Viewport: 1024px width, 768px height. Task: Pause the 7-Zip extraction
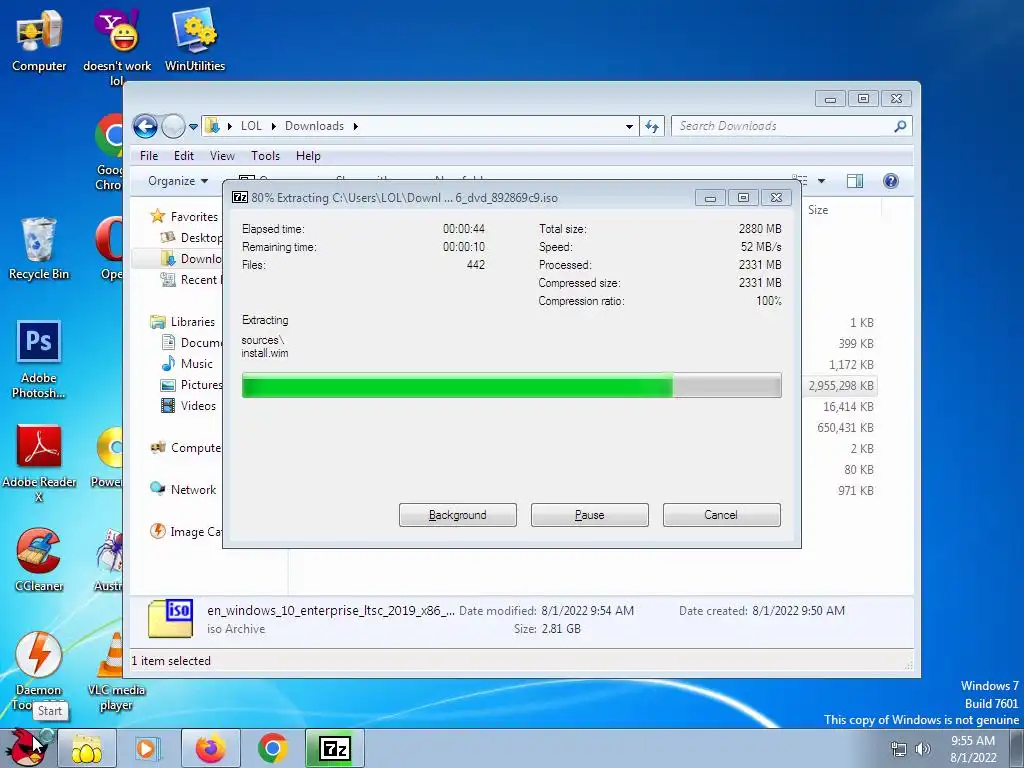(590, 515)
